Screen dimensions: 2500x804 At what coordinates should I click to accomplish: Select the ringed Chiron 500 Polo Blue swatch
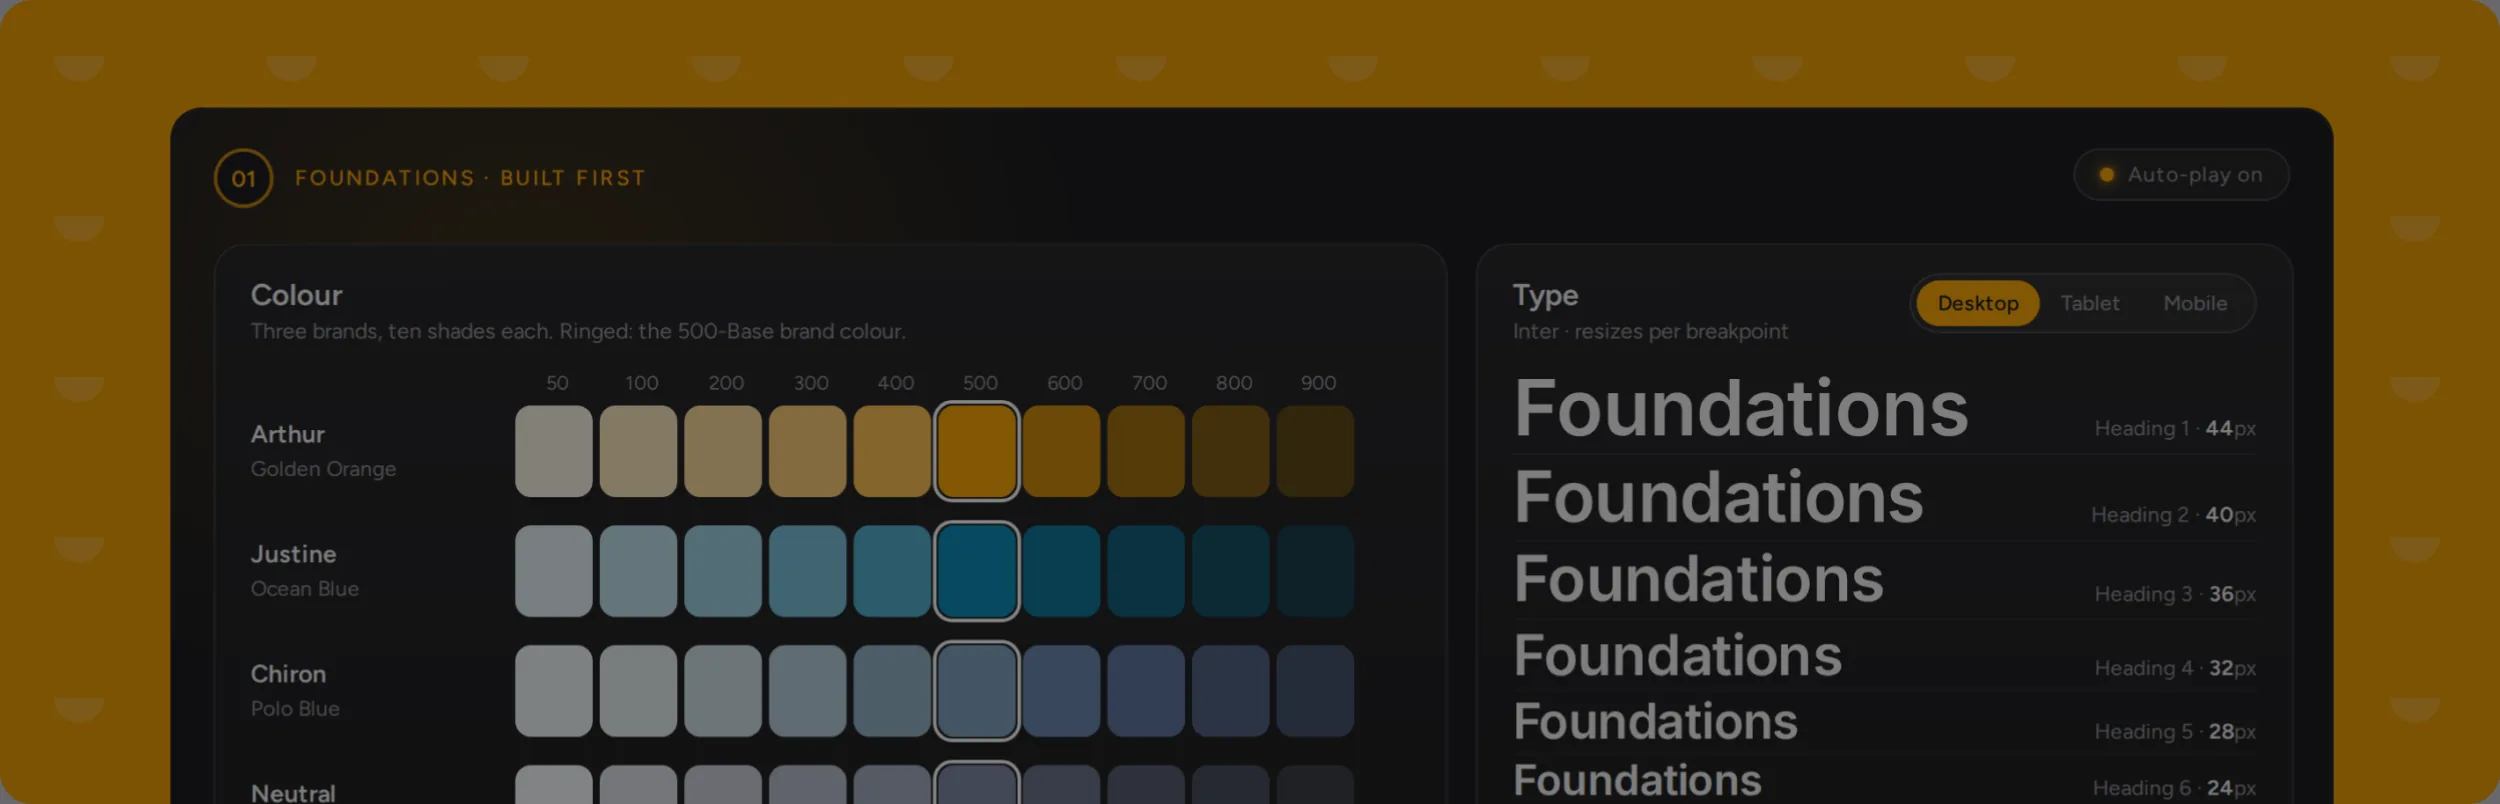click(x=977, y=691)
